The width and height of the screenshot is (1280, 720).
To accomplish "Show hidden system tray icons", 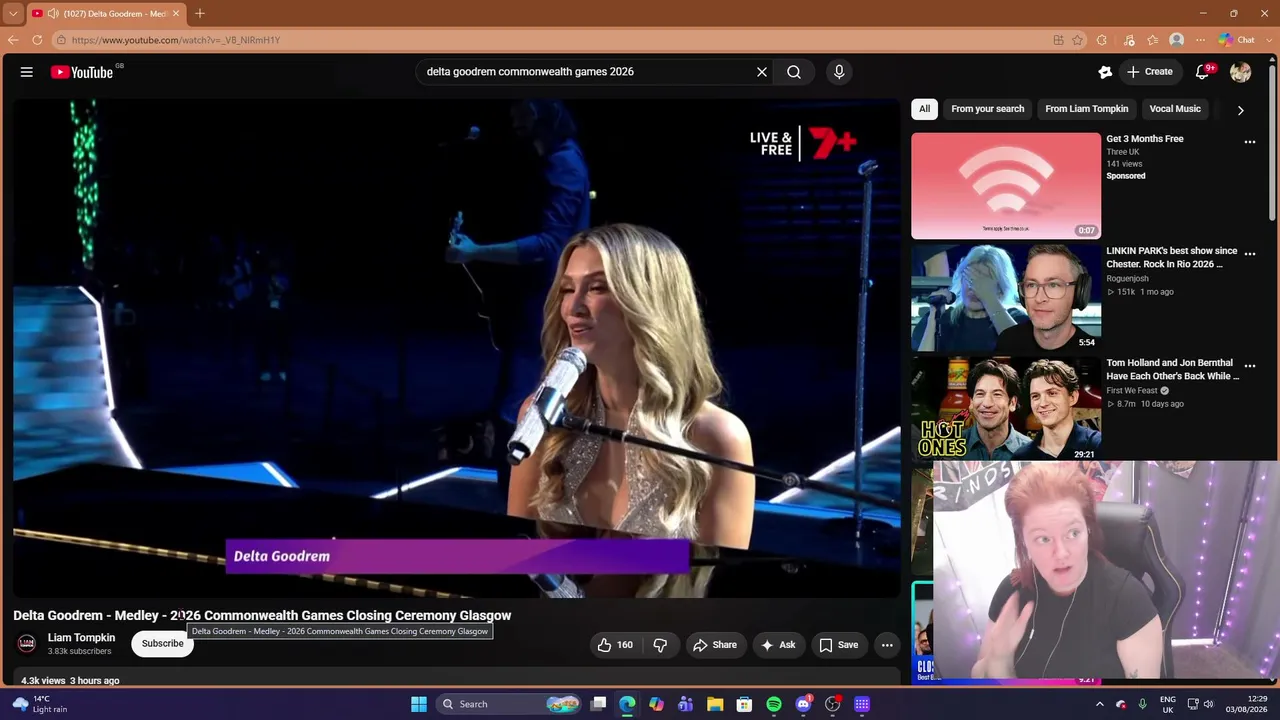I will 1100,704.
